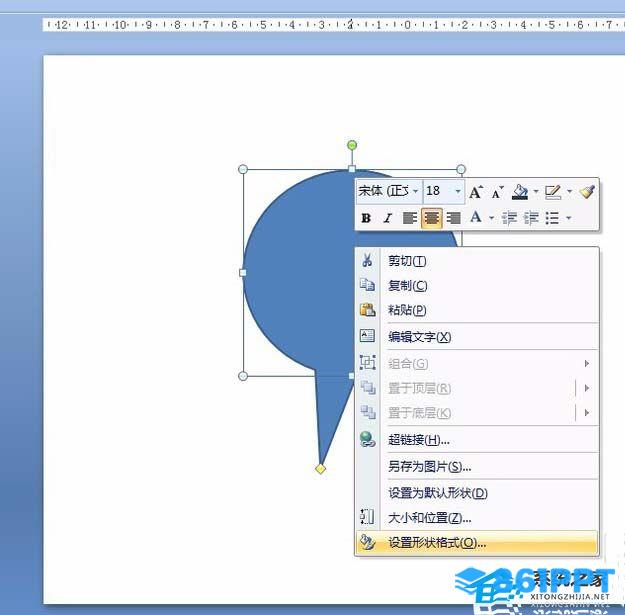Align text right
The image size is (625, 615).
coord(454,218)
